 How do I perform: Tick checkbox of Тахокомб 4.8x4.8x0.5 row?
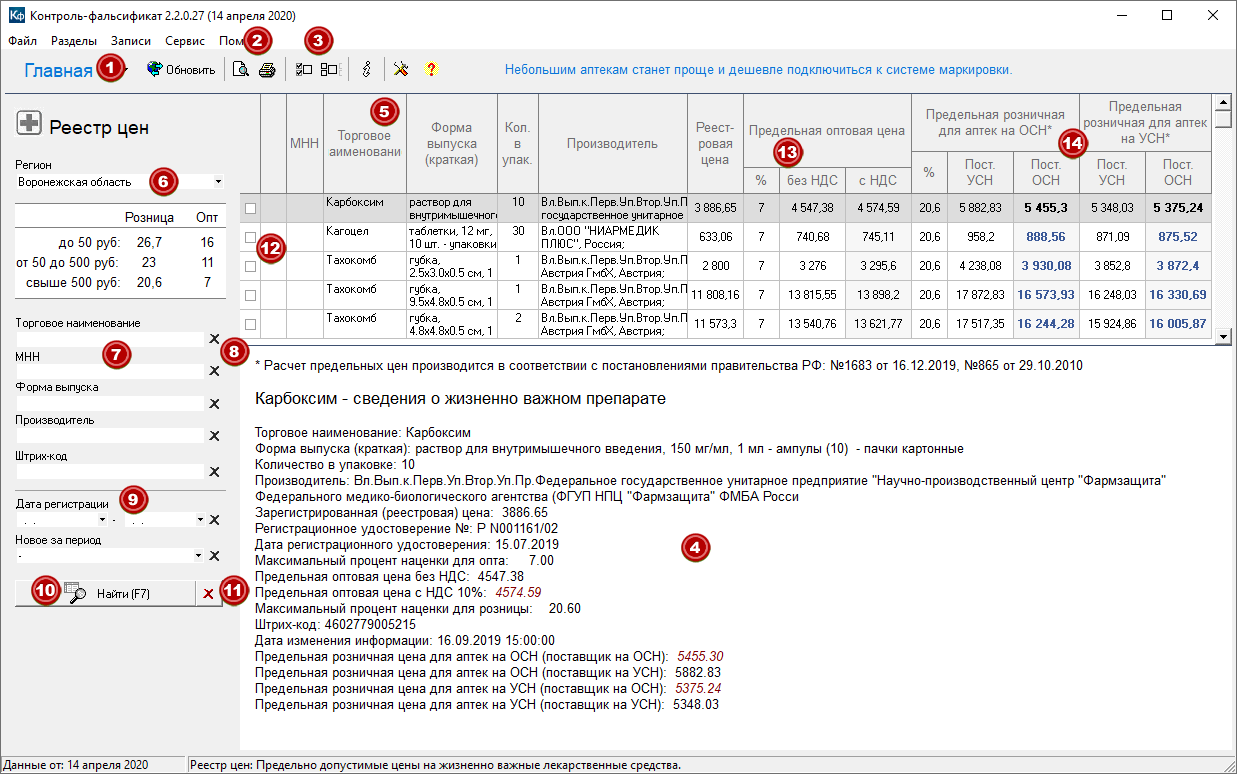tap(251, 324)
